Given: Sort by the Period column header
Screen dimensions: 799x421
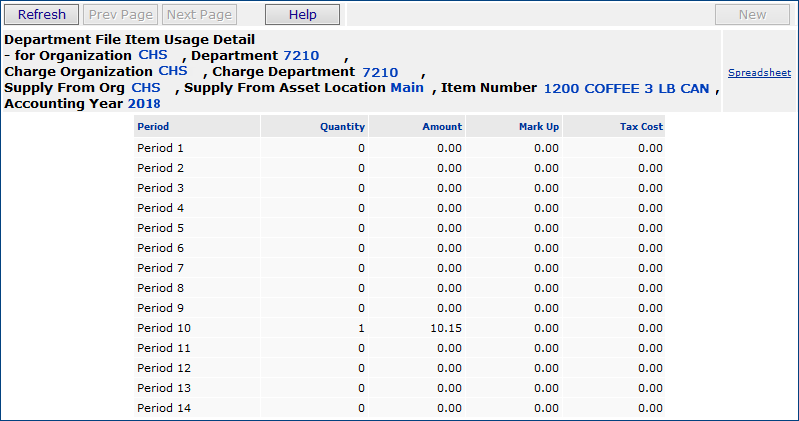Looking at the screenshot, I should point(153,127).
